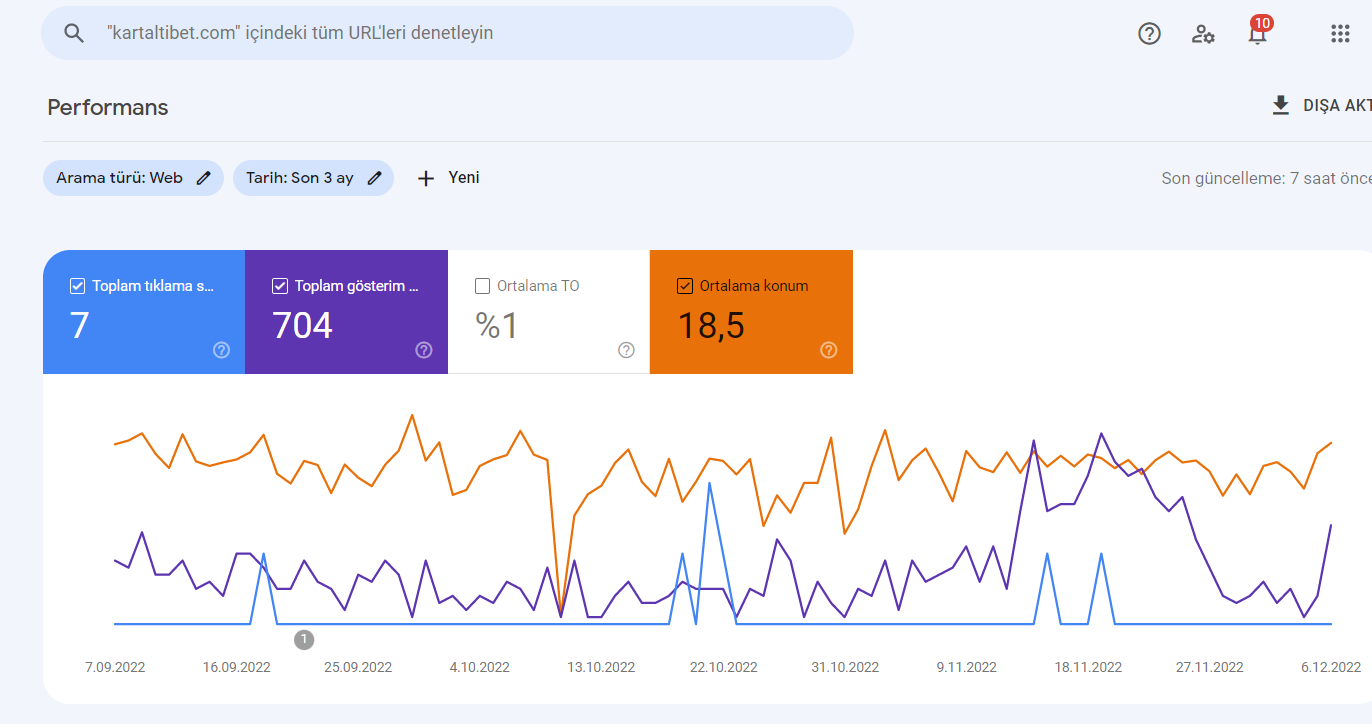Open the help question mark icon

1150,34
